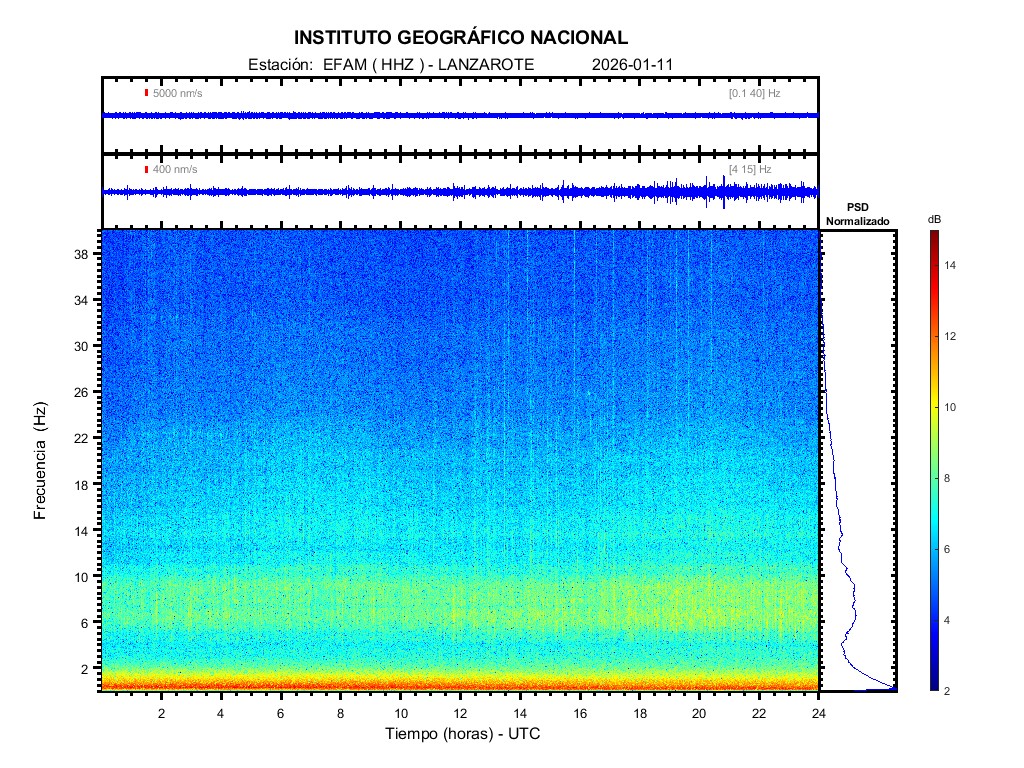Click the 12 hour tick on the time axis
The height and width of the screenshot is (768, 1024).
click(x=460, y=713)
